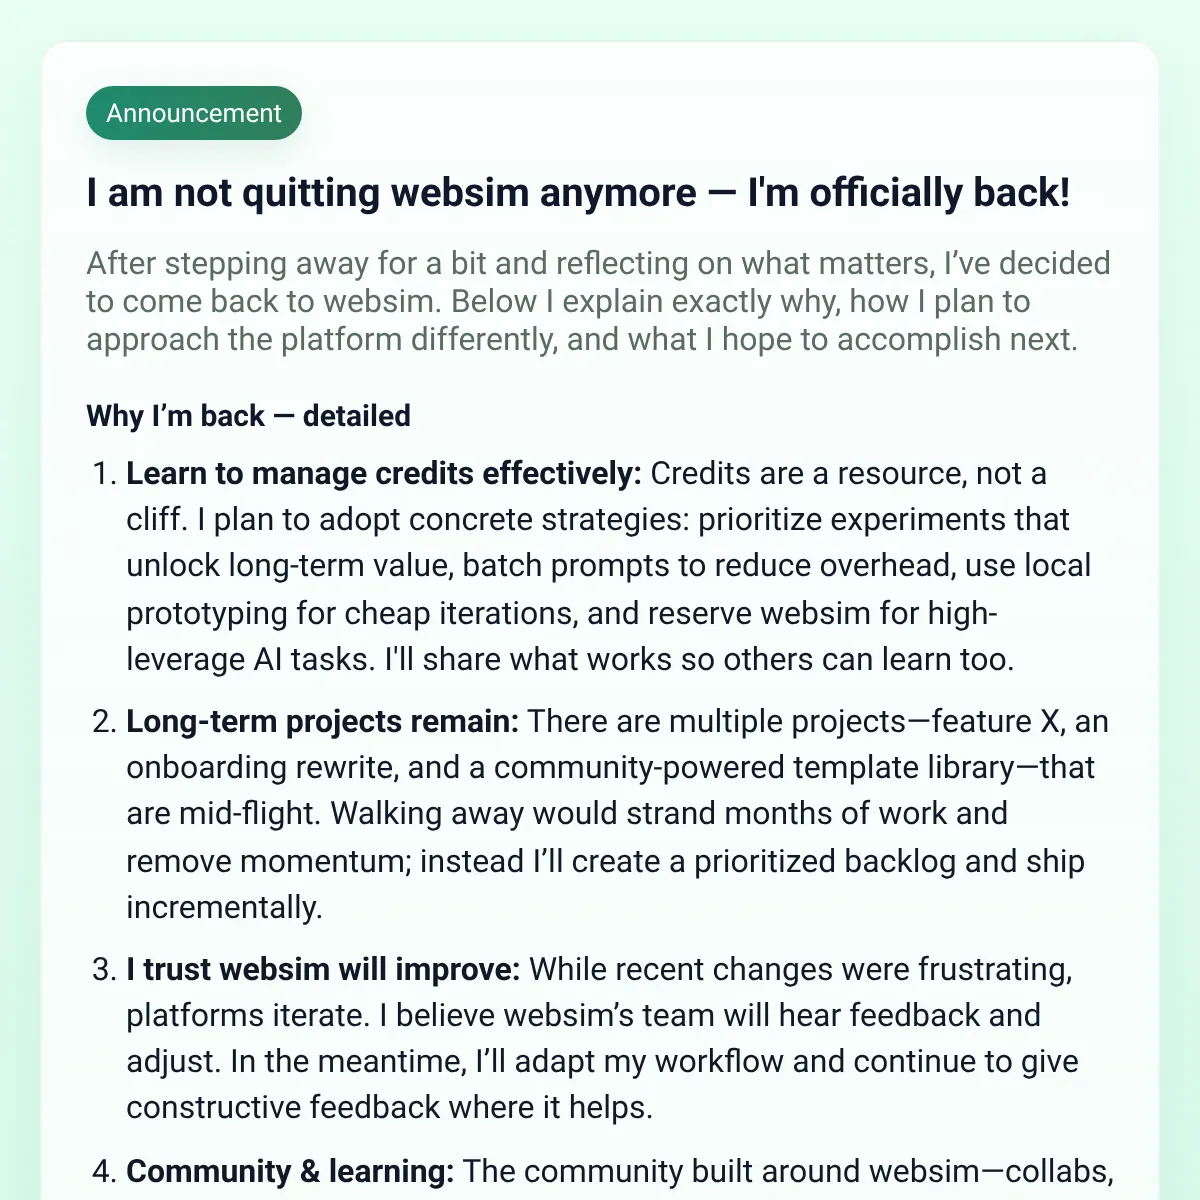Click the bold 'I trust websim will improve:' label
The width and height of the screenshot is (1200, 1200).
[x=323, y=969]
